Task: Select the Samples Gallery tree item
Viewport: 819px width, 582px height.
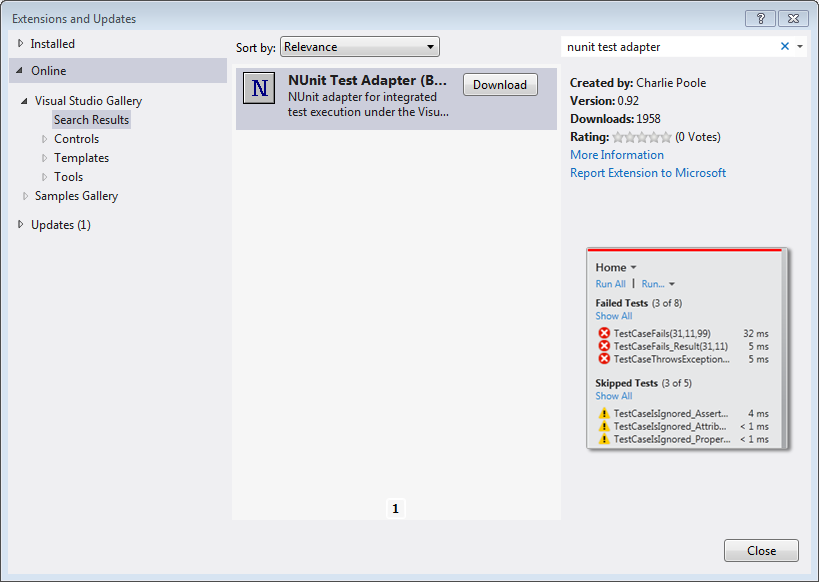Action: point(76,196)
